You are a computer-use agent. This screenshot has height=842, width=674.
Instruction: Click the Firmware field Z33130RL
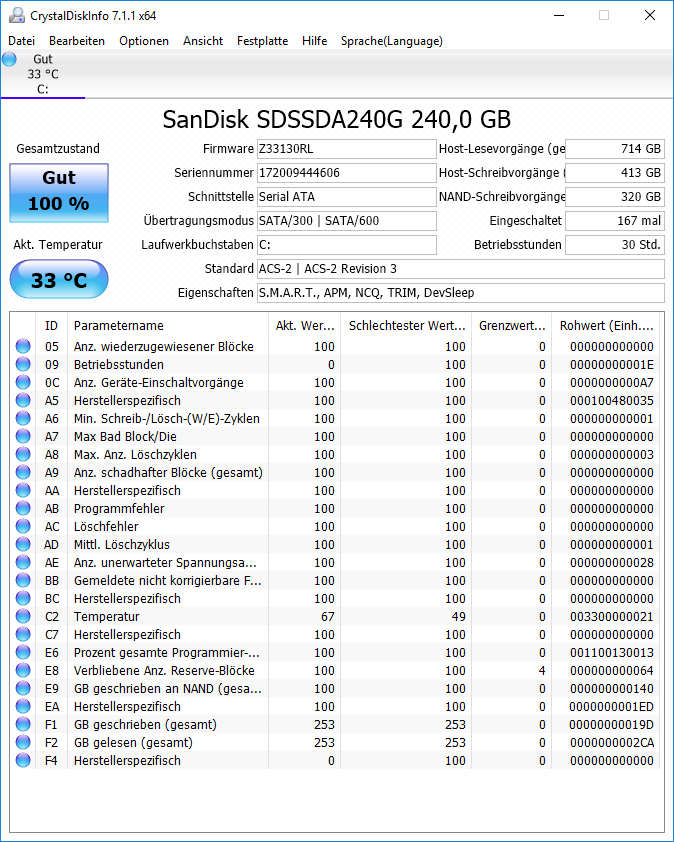tap(346, 149)
